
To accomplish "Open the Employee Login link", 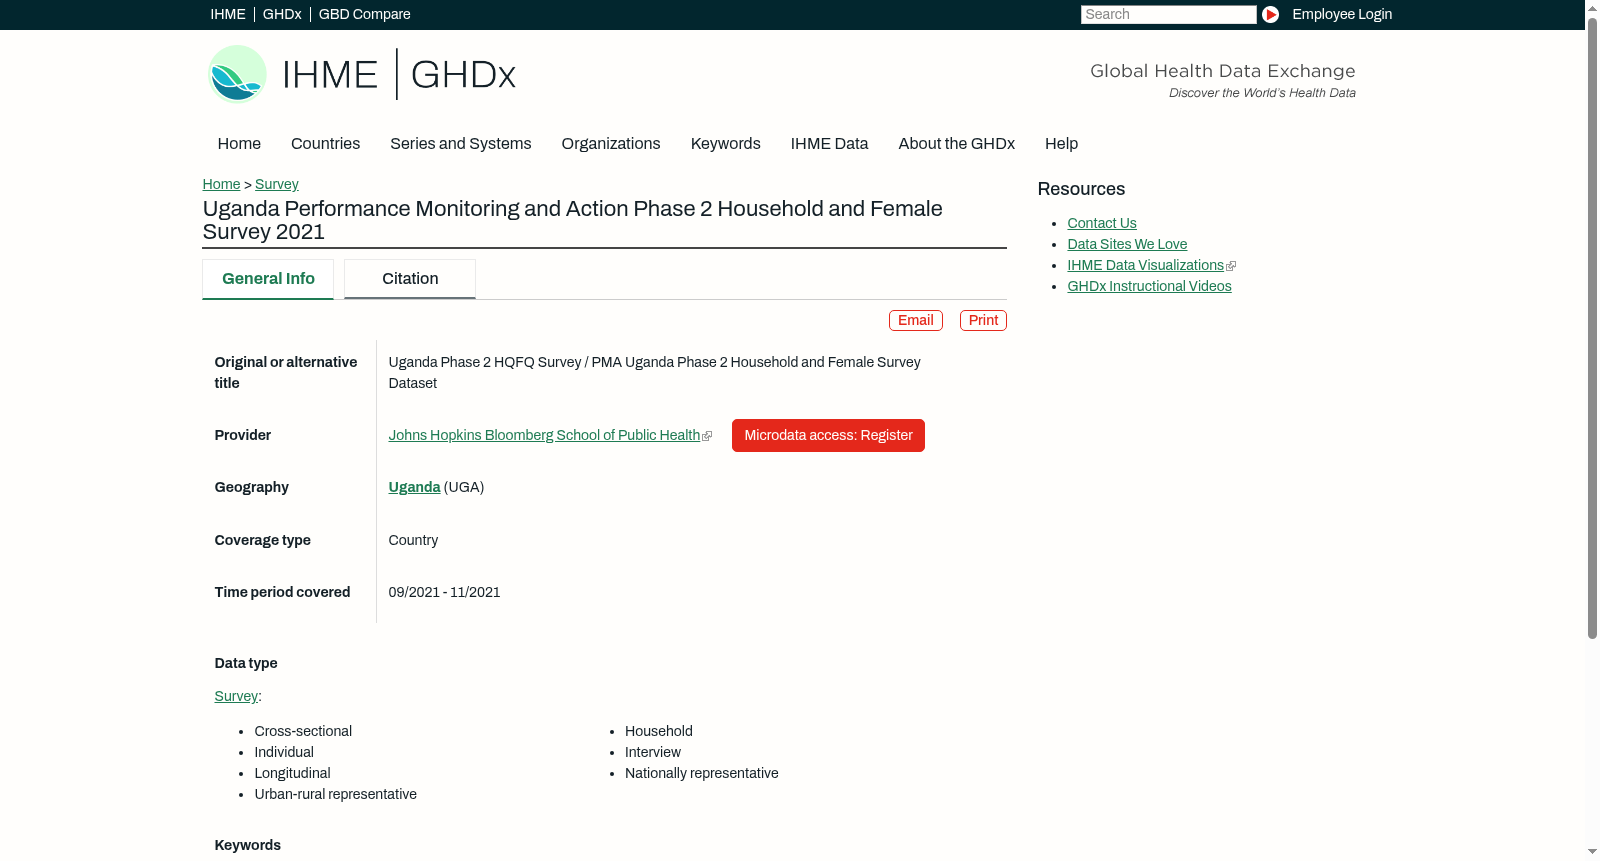I will tap(1342, 14).
